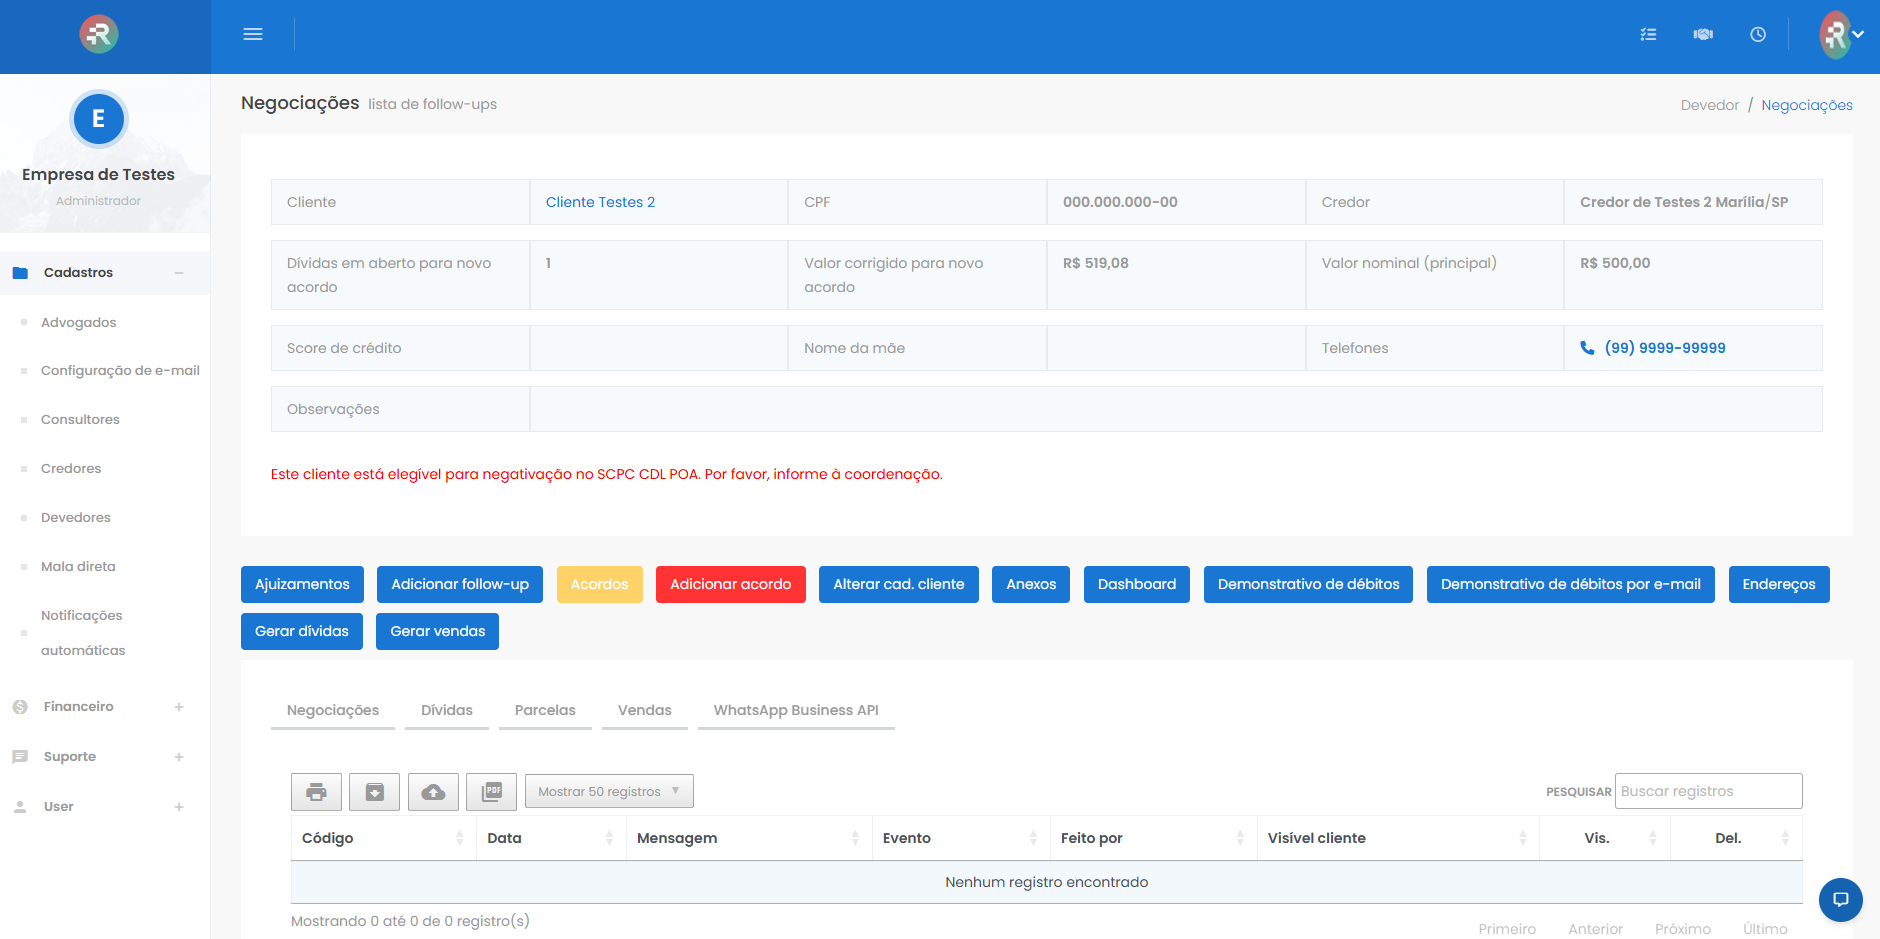Select the WhatsApp Business API tab
The image size is (1880, 939).
(x=796, y=710)
